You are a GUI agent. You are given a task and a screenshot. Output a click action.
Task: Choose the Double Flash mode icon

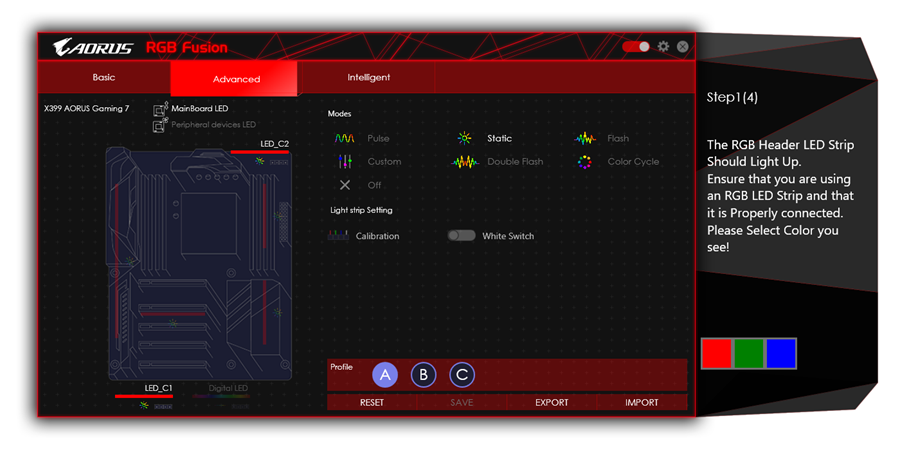(465, 162)
